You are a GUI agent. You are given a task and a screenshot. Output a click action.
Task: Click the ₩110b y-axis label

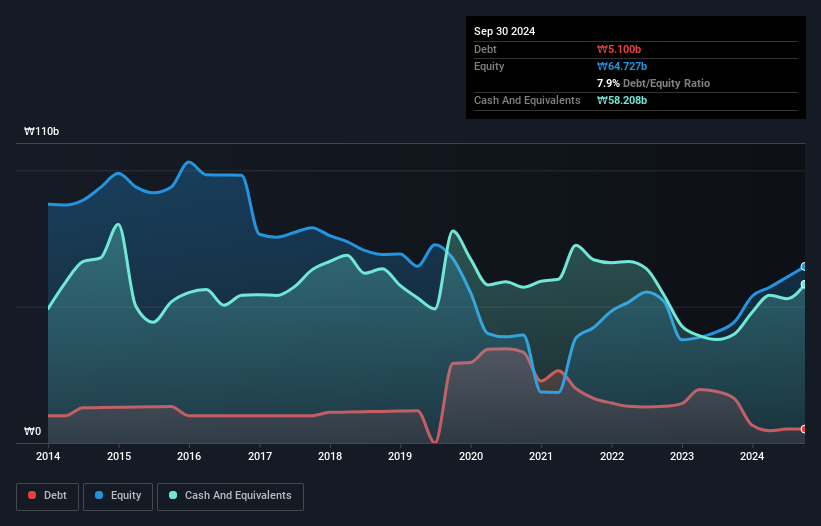click(41, 131)
